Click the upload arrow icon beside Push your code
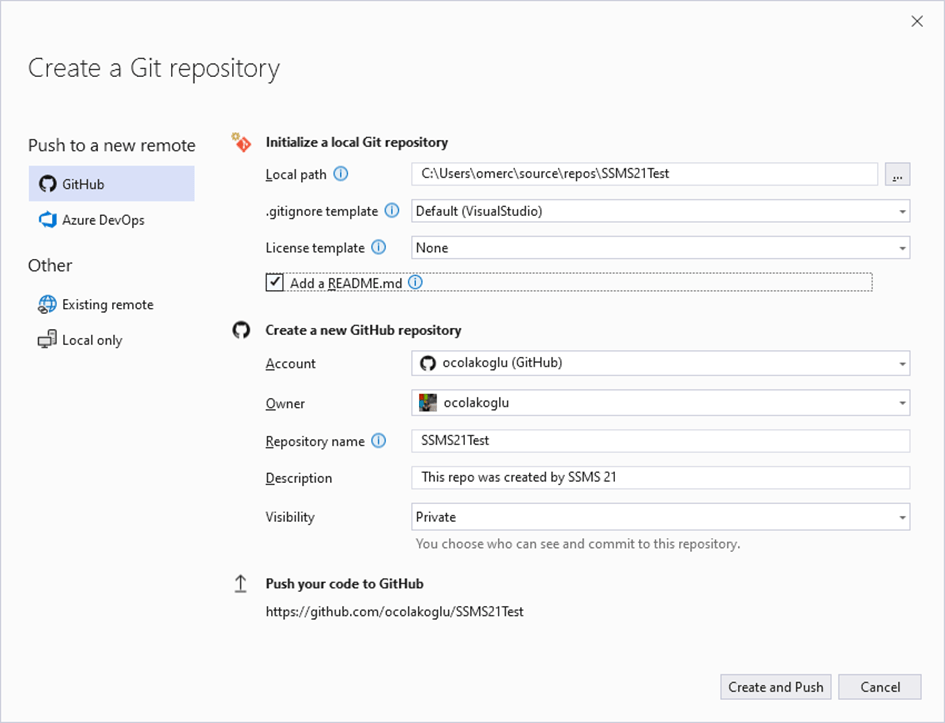The image size is (945, 723). [241, 584]
